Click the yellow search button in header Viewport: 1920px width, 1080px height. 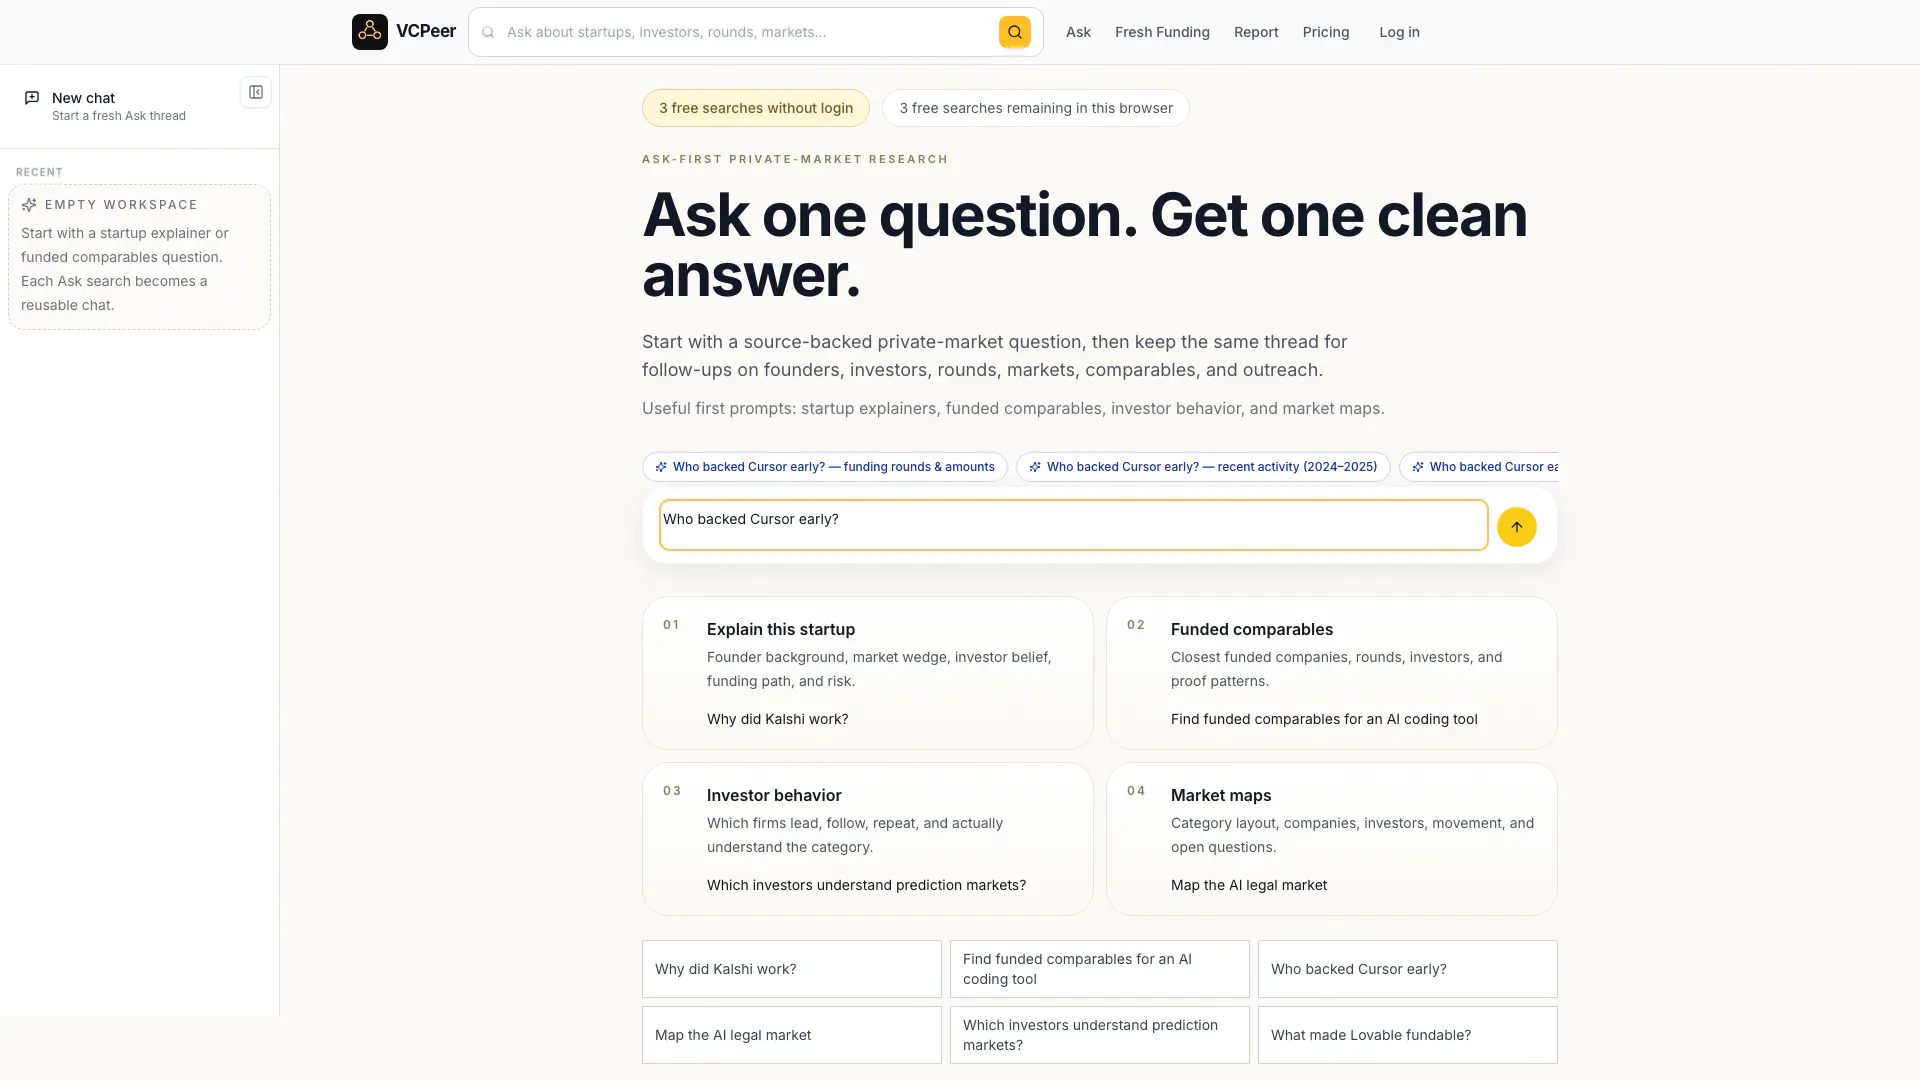(x=1015, y=32)
